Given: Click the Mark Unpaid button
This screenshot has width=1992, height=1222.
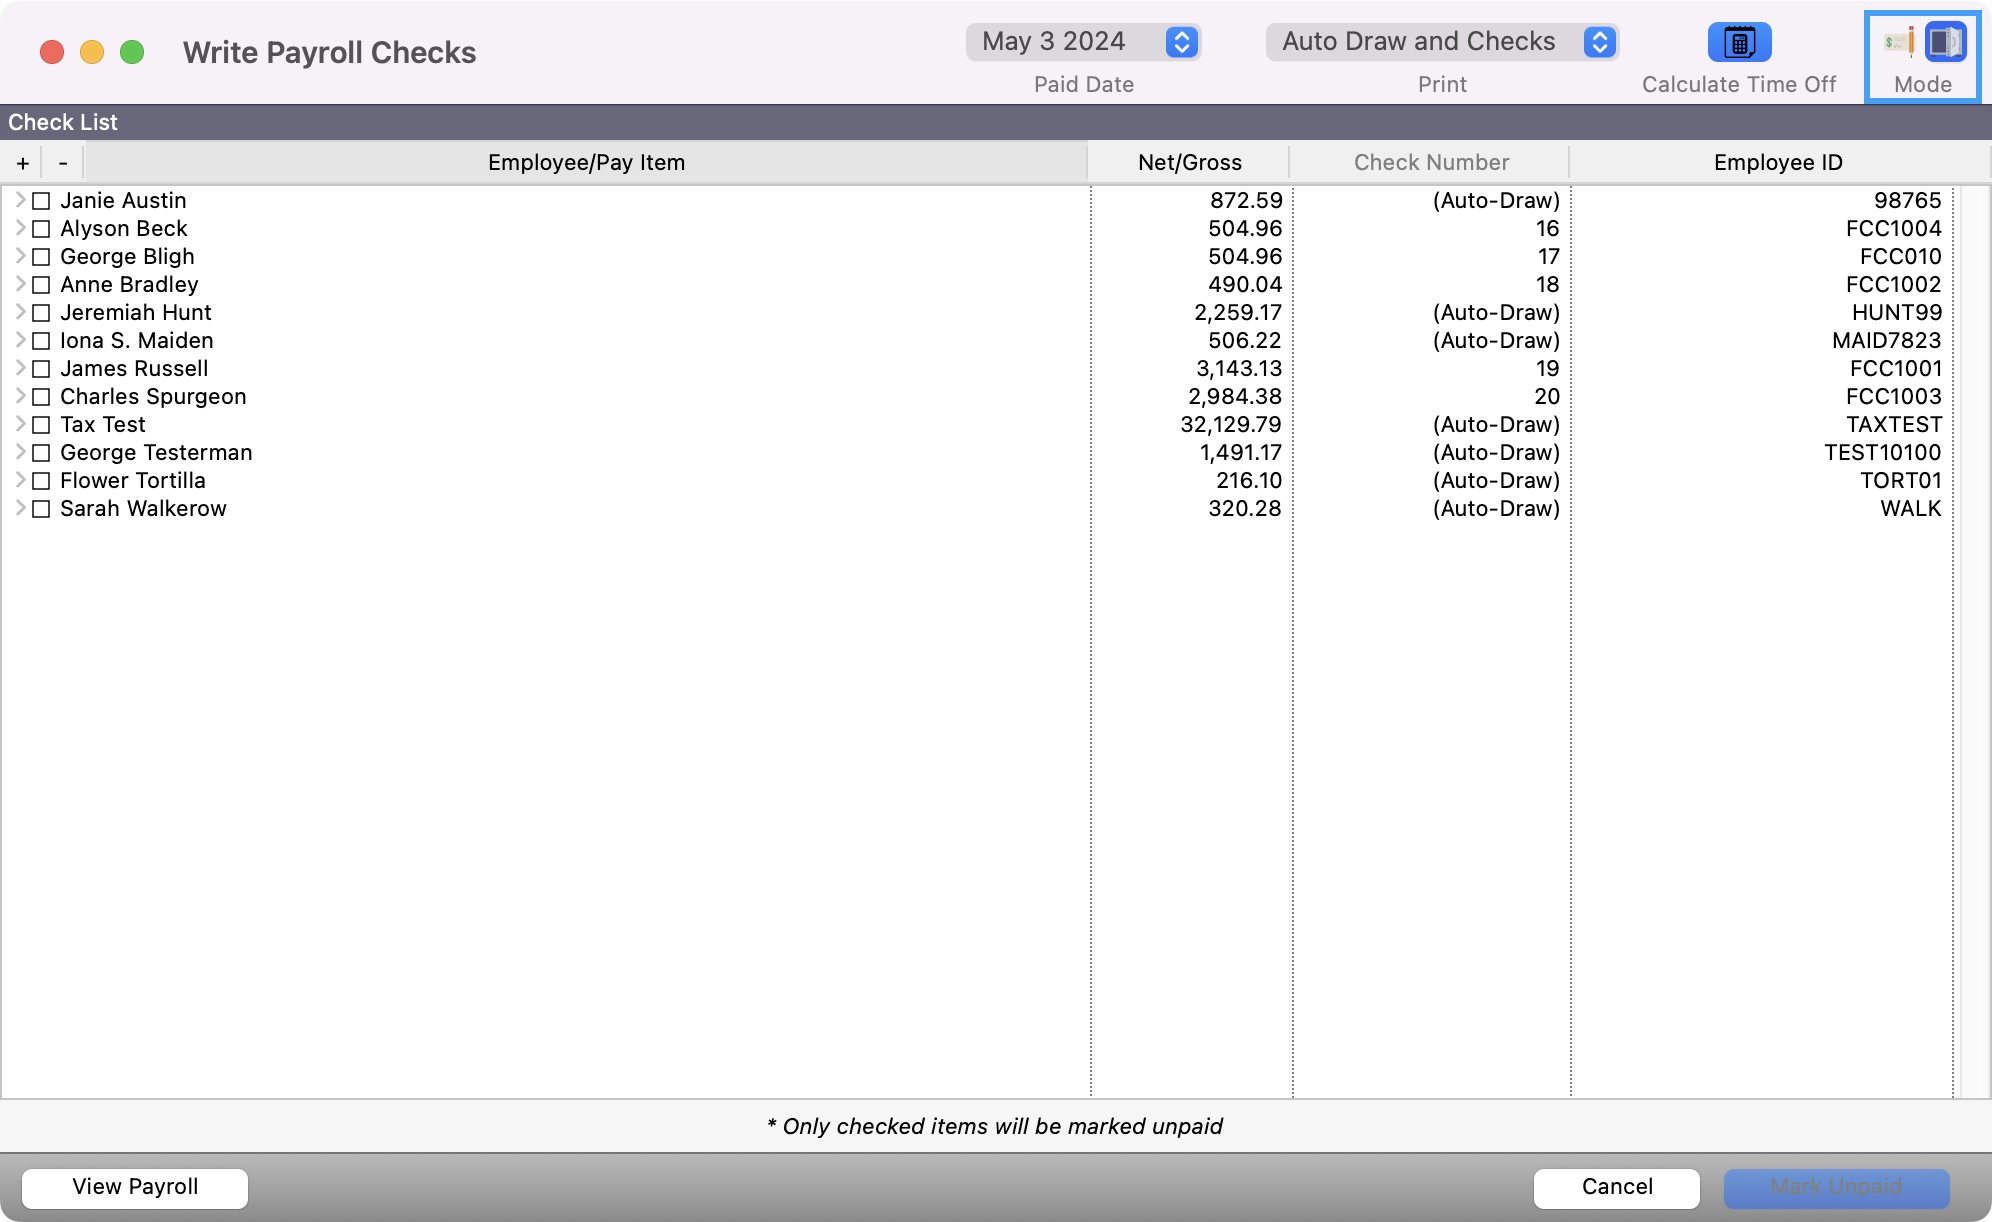Looking at the screenshot, I should (1835, 1187).
